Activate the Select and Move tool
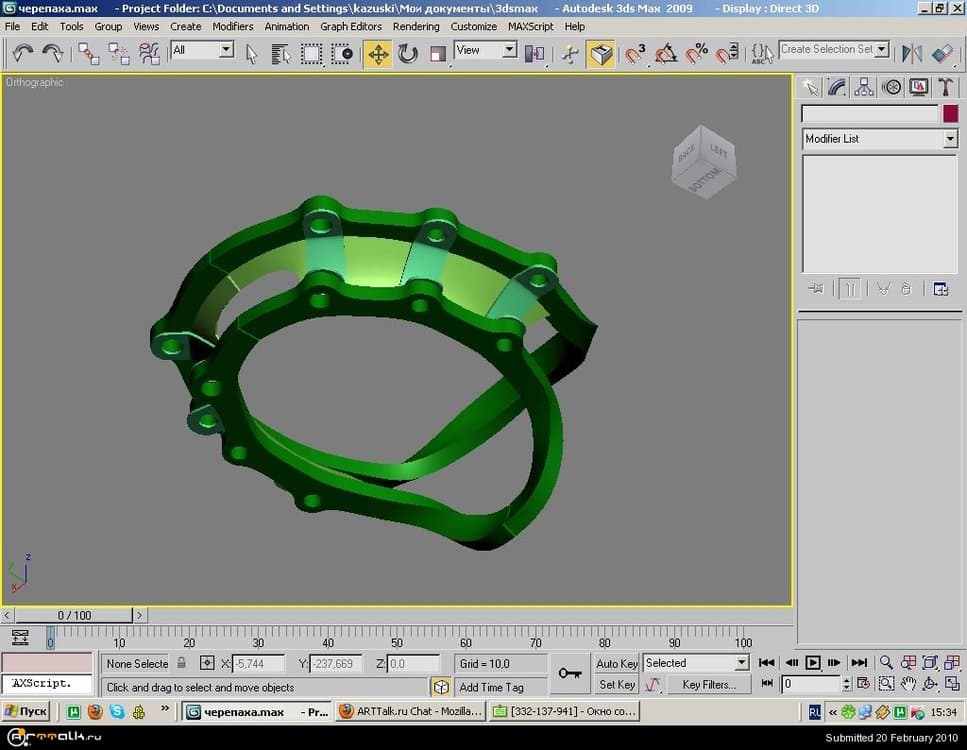Viewport: 967px width, 750px height. click(378, 54)
